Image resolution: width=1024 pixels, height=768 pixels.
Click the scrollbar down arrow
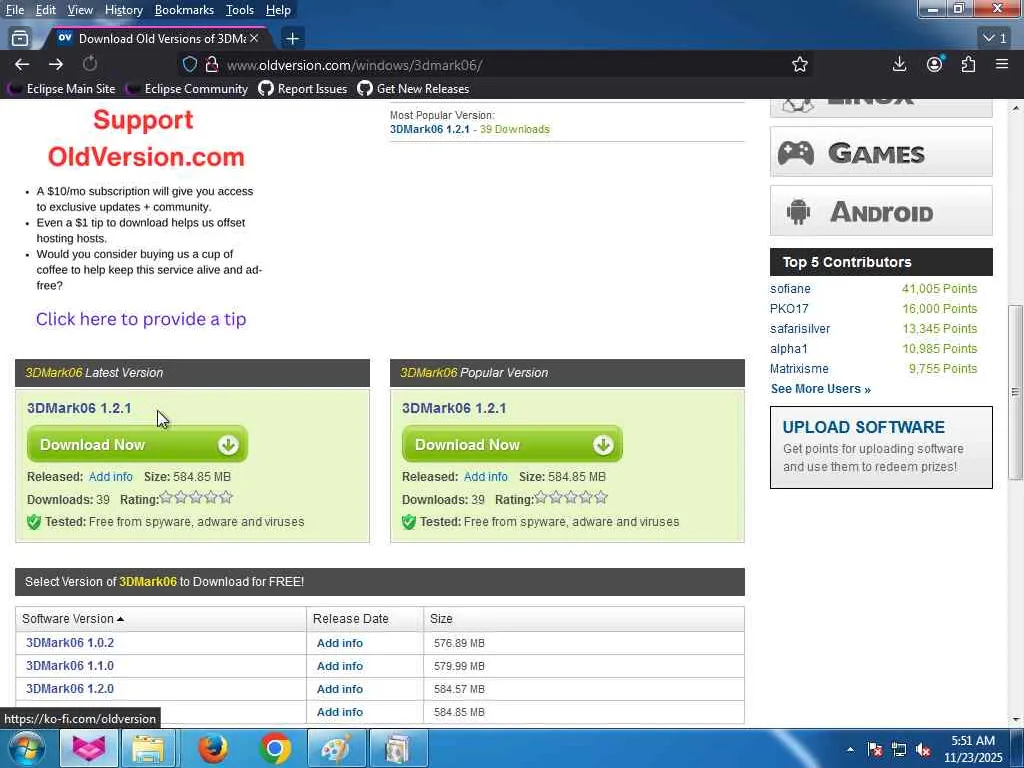[1016, 719]
